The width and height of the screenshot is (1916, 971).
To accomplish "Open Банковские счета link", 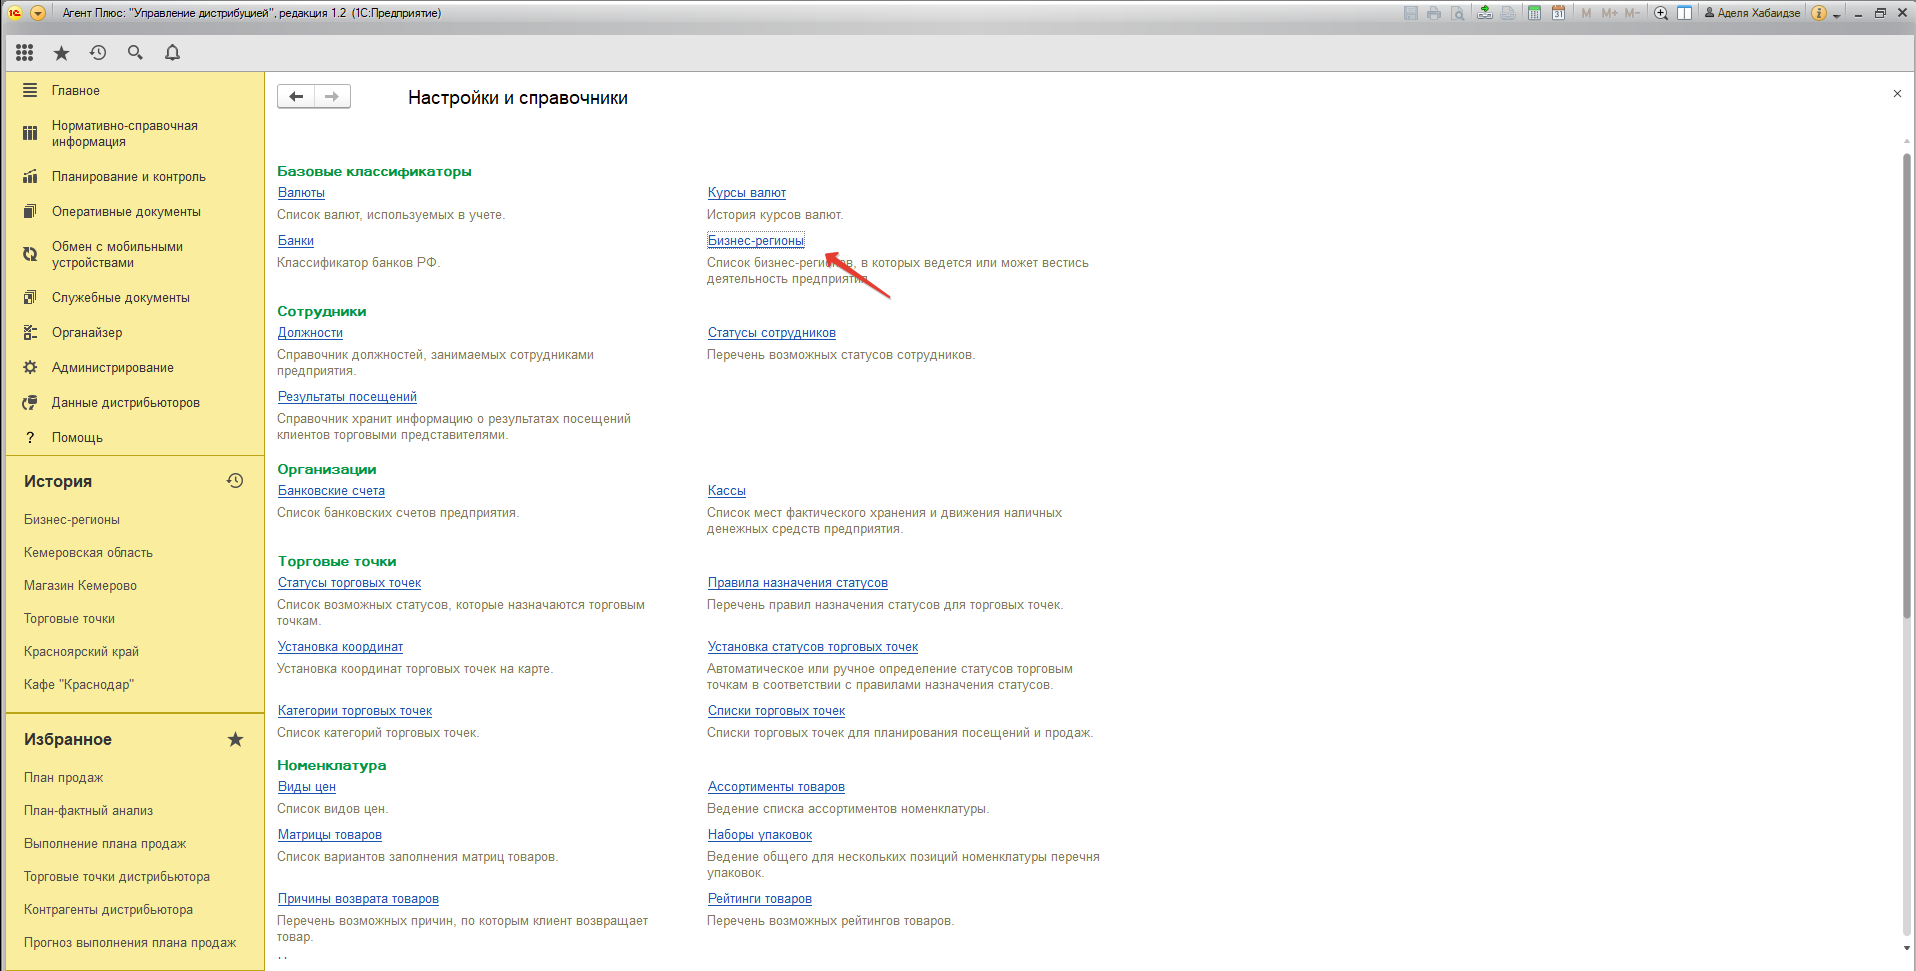I will [x=331, y=490].
